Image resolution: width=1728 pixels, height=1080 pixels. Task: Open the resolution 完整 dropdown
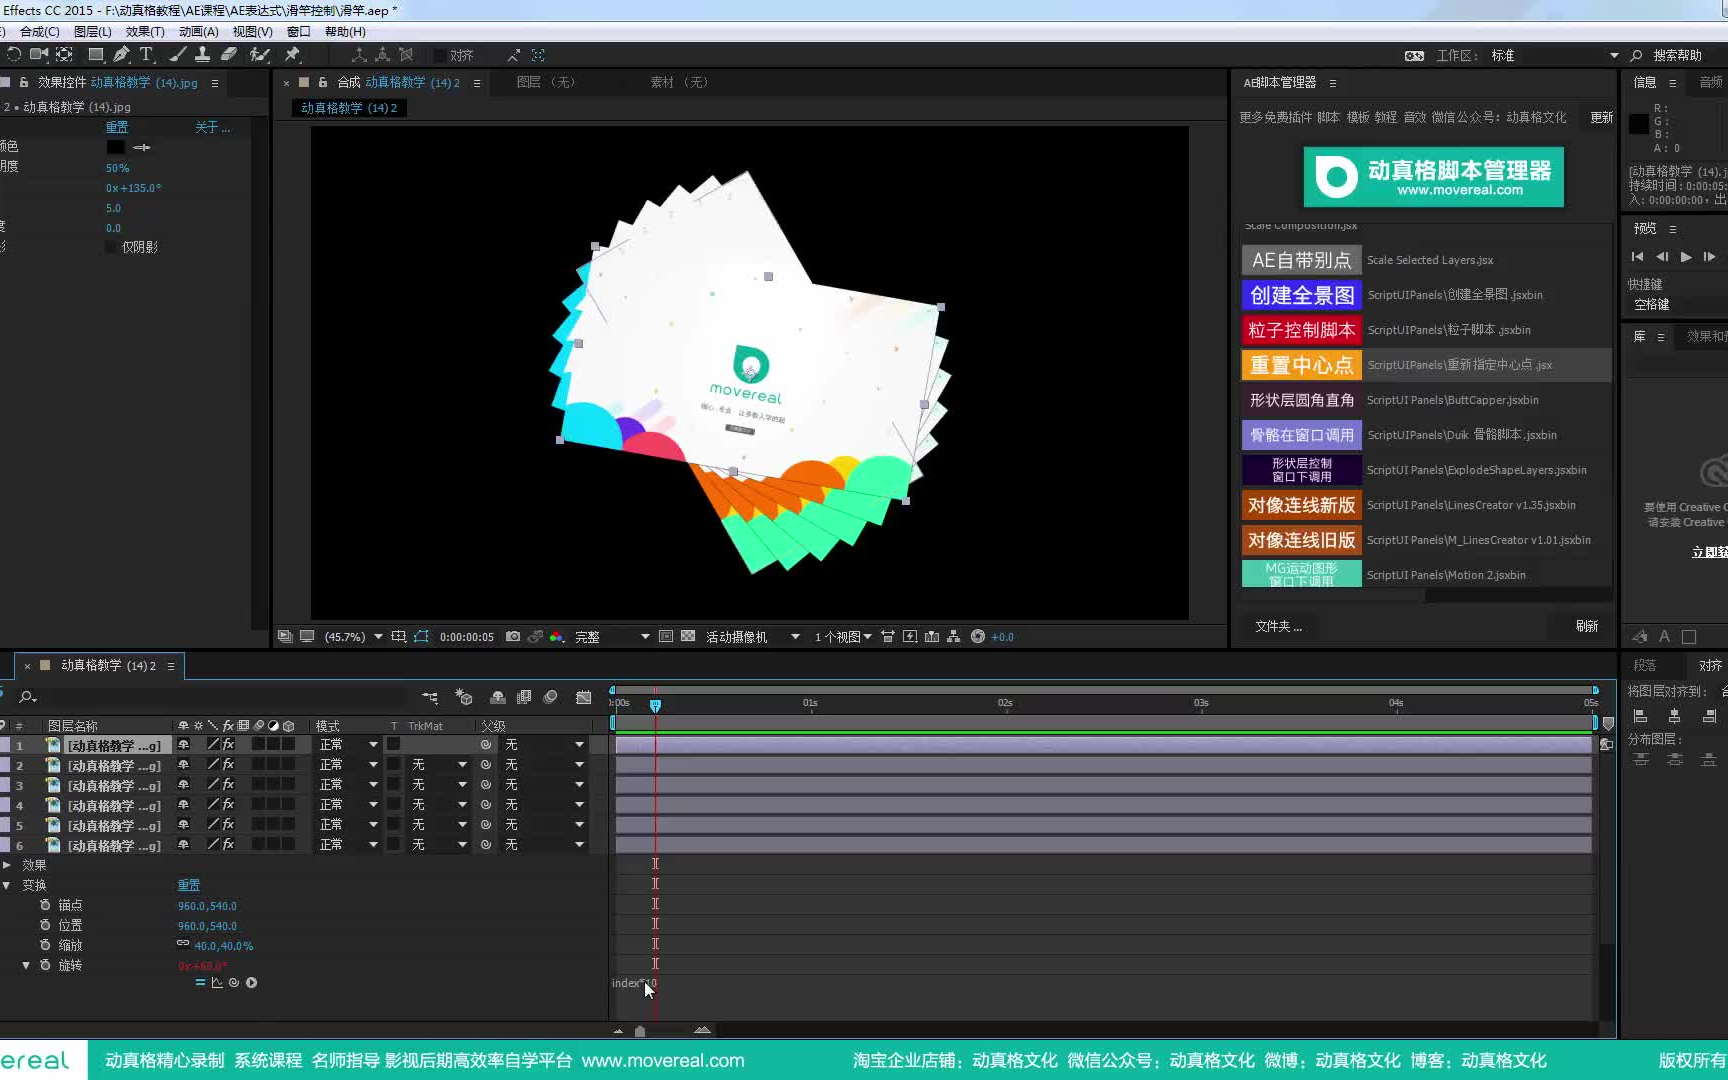pyautogui.click(x=612, y=637)
